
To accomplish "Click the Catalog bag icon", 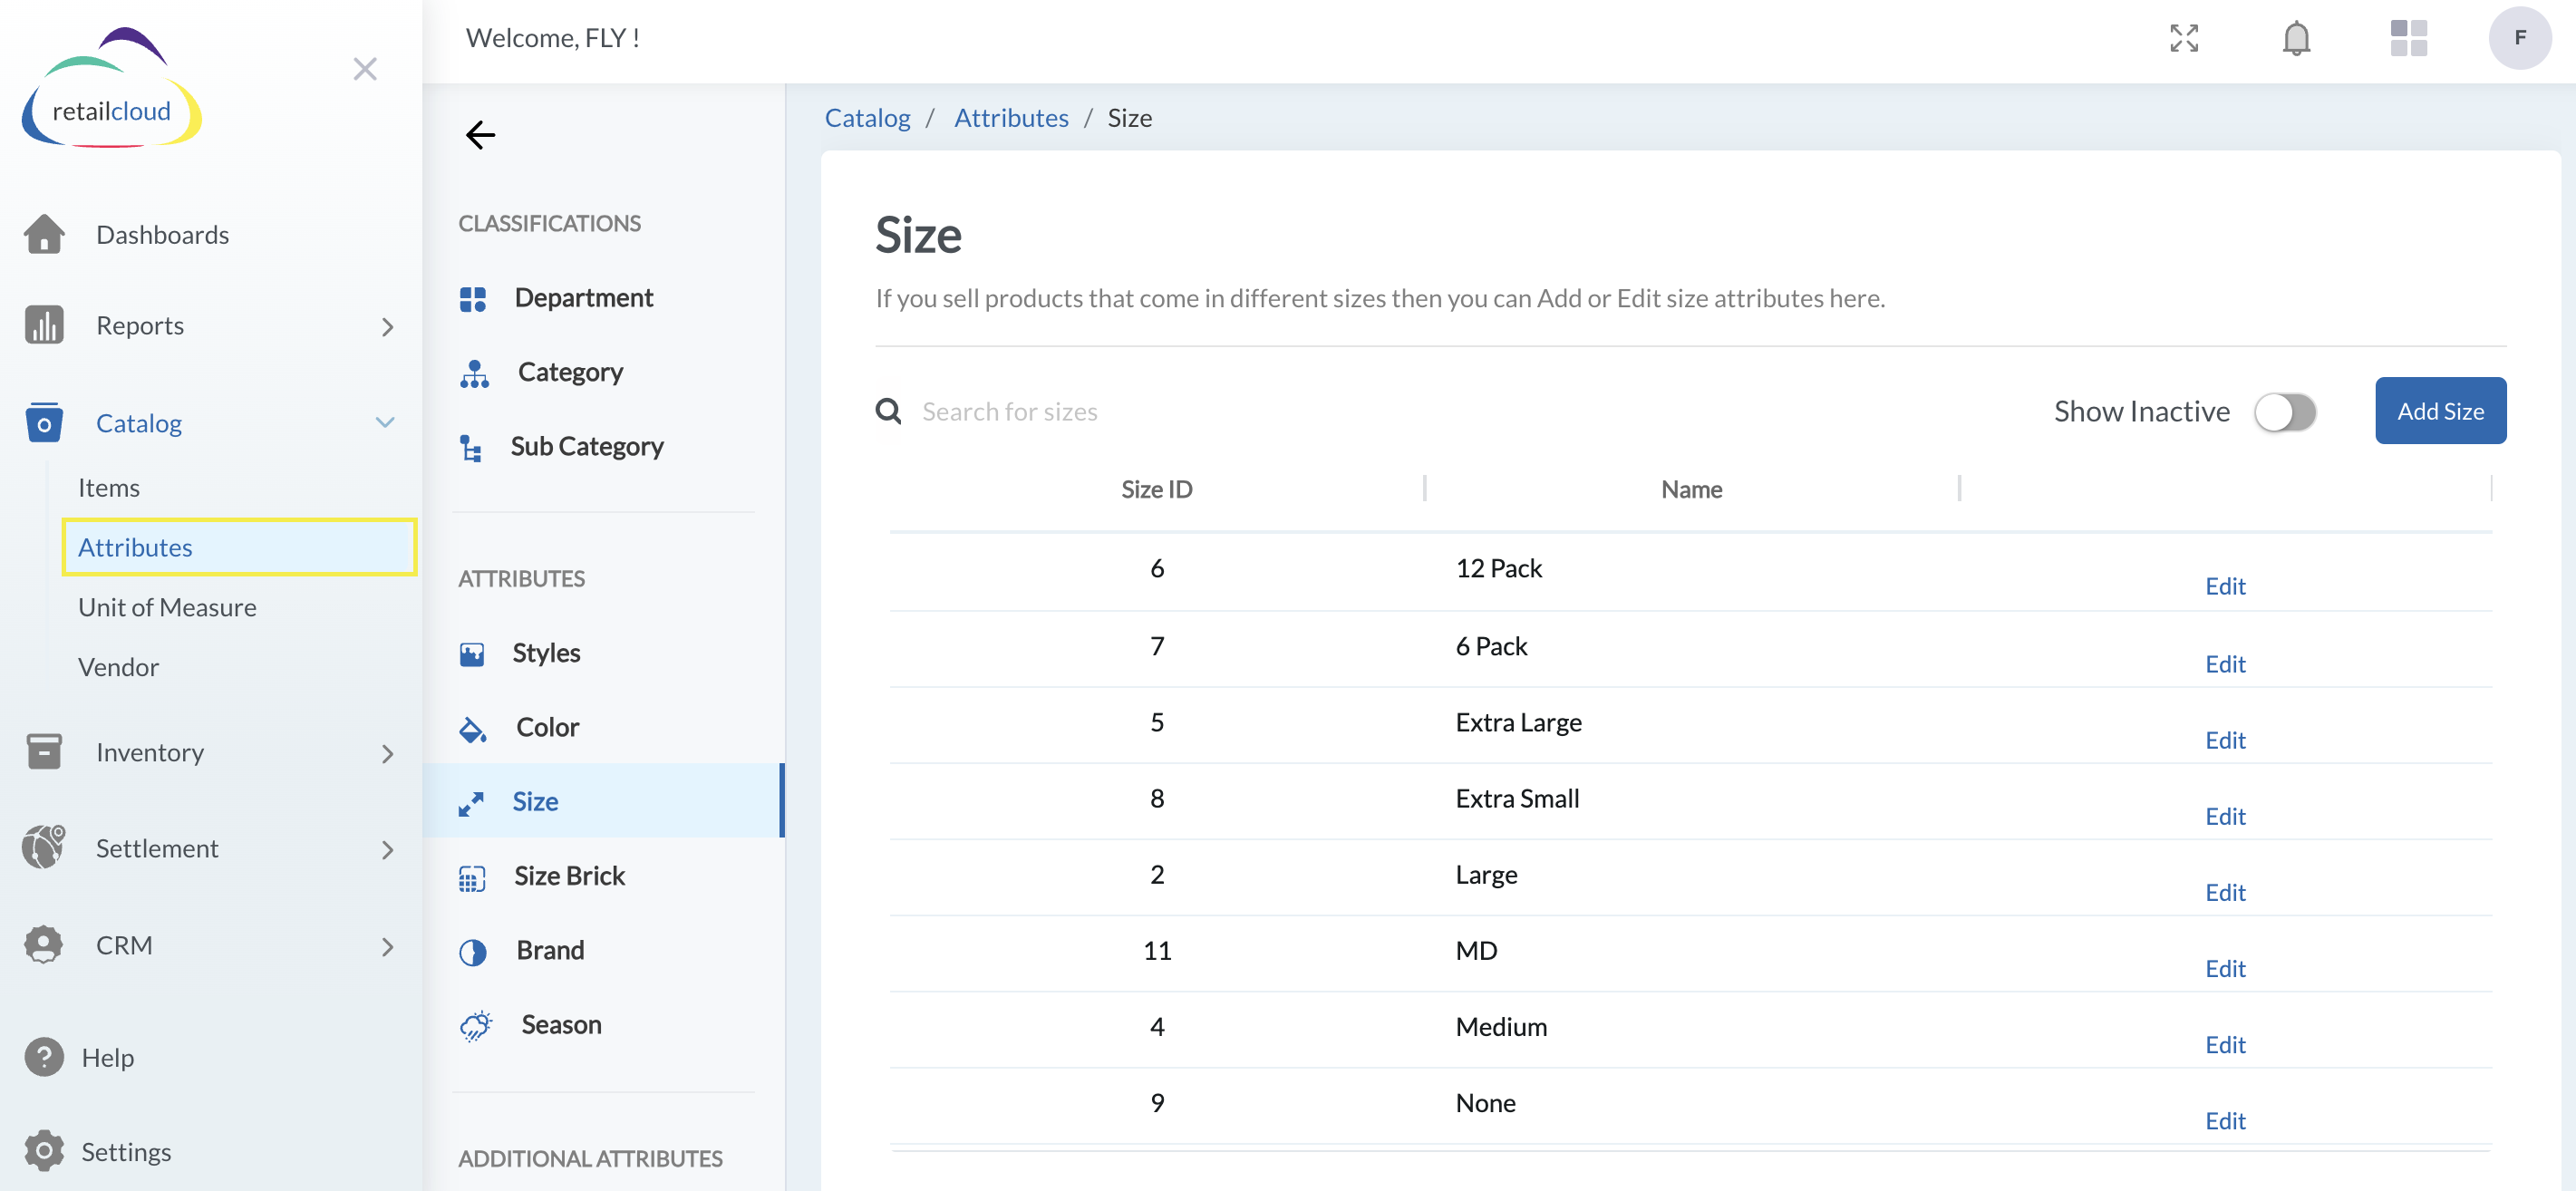I will (x=44, y=422).
